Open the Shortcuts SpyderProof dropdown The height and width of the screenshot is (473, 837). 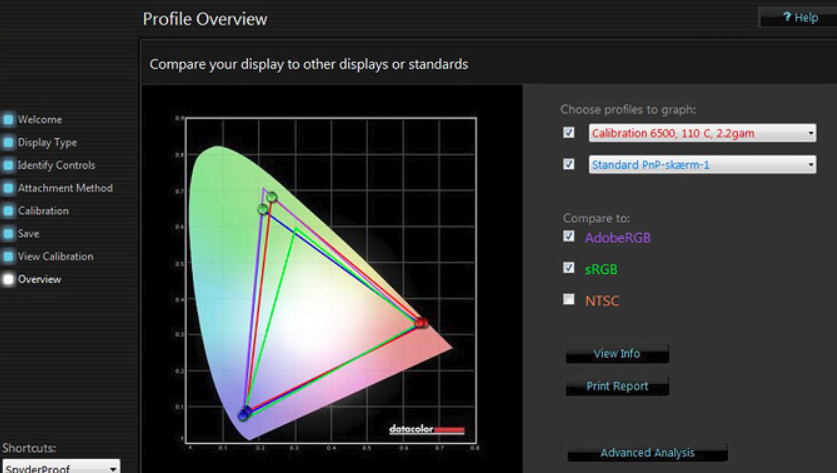click(61, 466)
